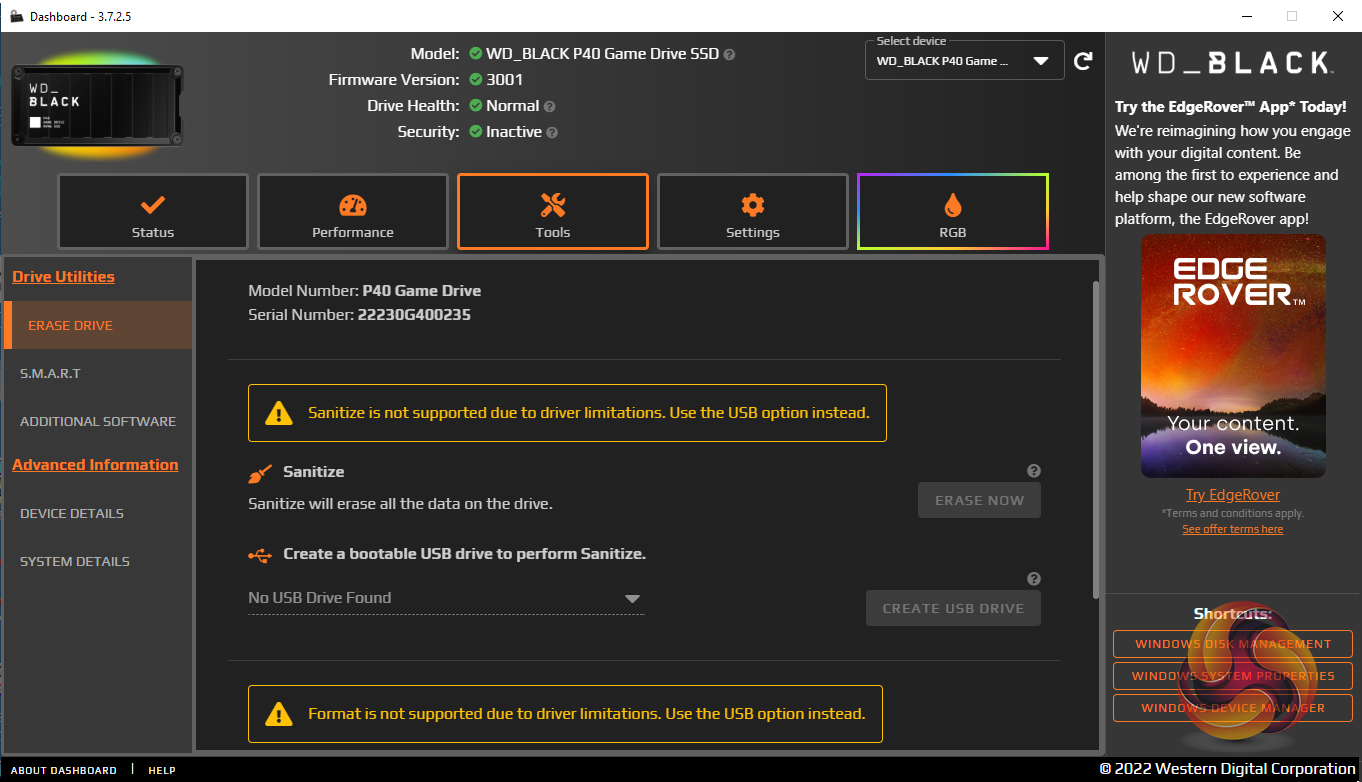Click the firmware version 3001
1362x782 pixels.
click(x=504, y=80)
